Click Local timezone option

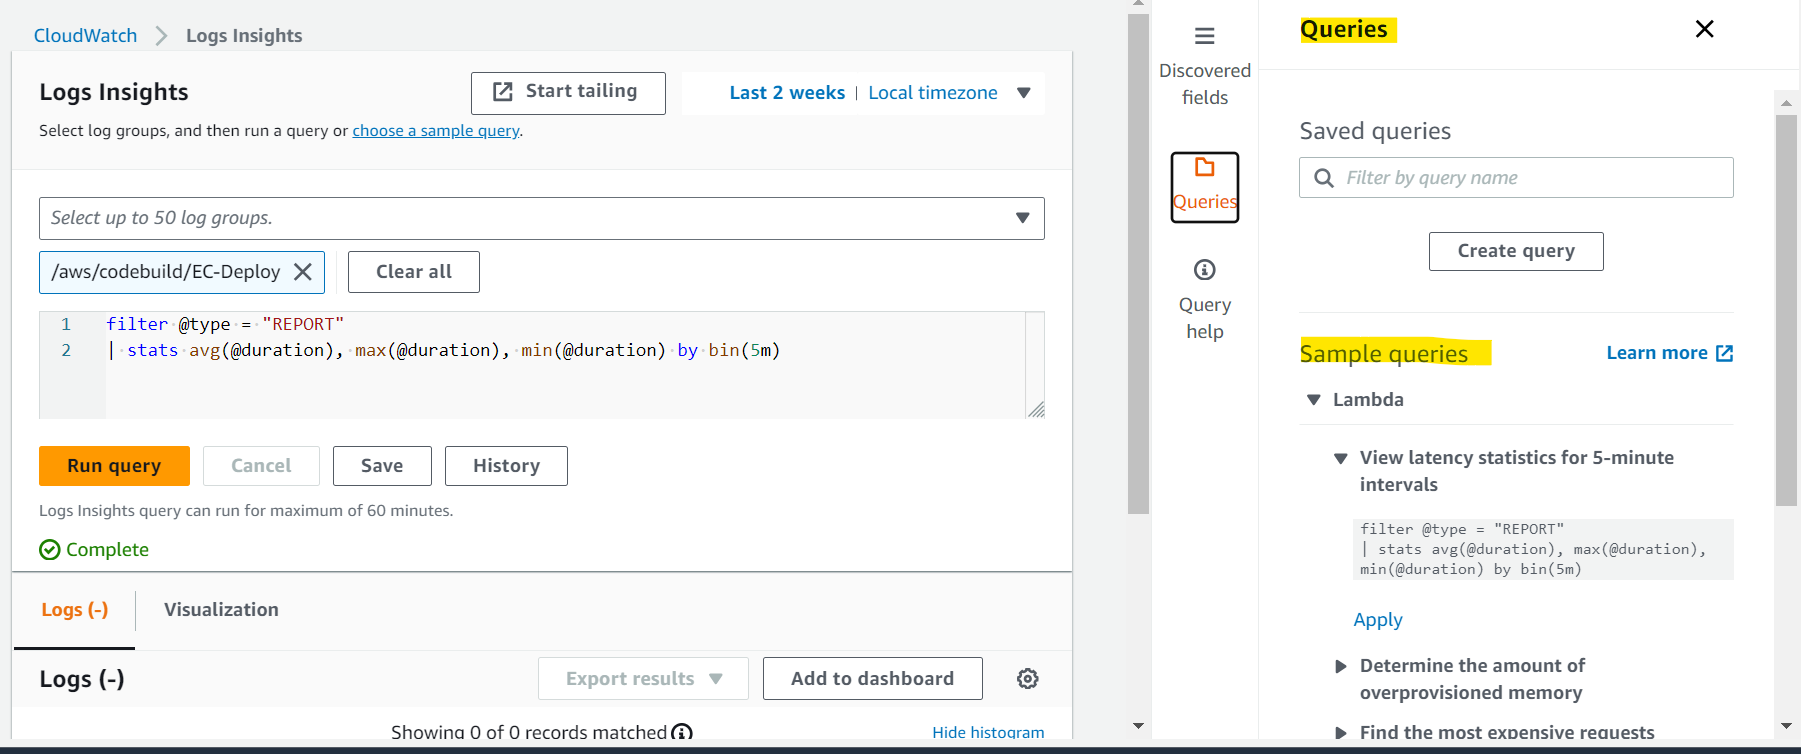tap(933, 93)
